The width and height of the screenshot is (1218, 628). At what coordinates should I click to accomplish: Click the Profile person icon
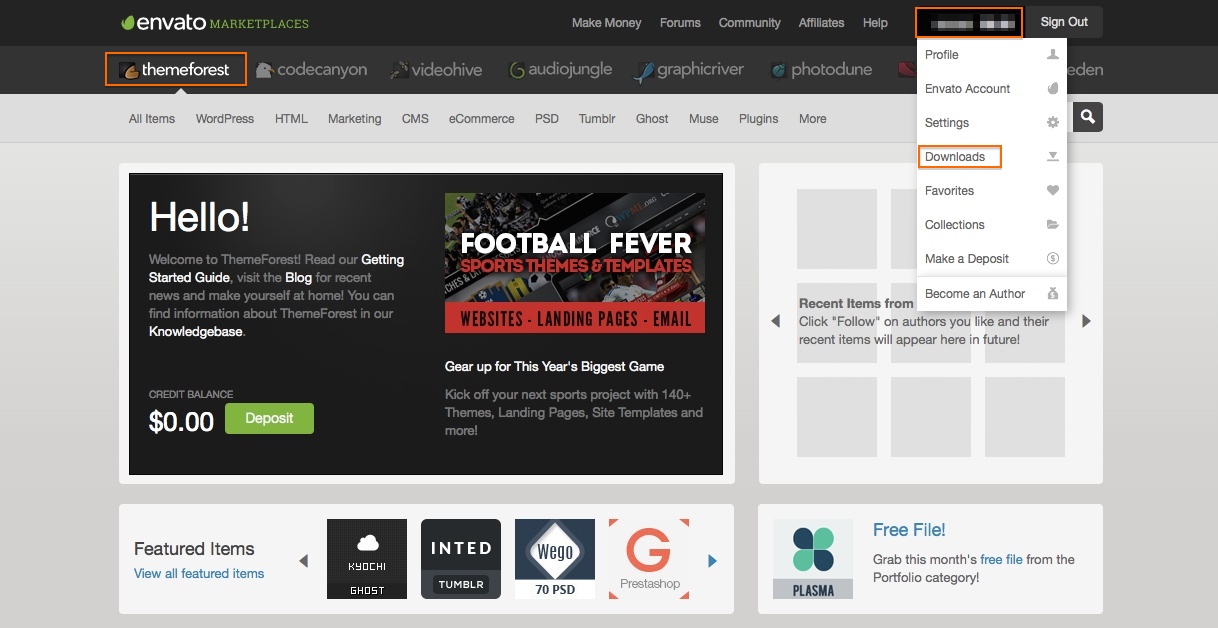coord(1052,55)
